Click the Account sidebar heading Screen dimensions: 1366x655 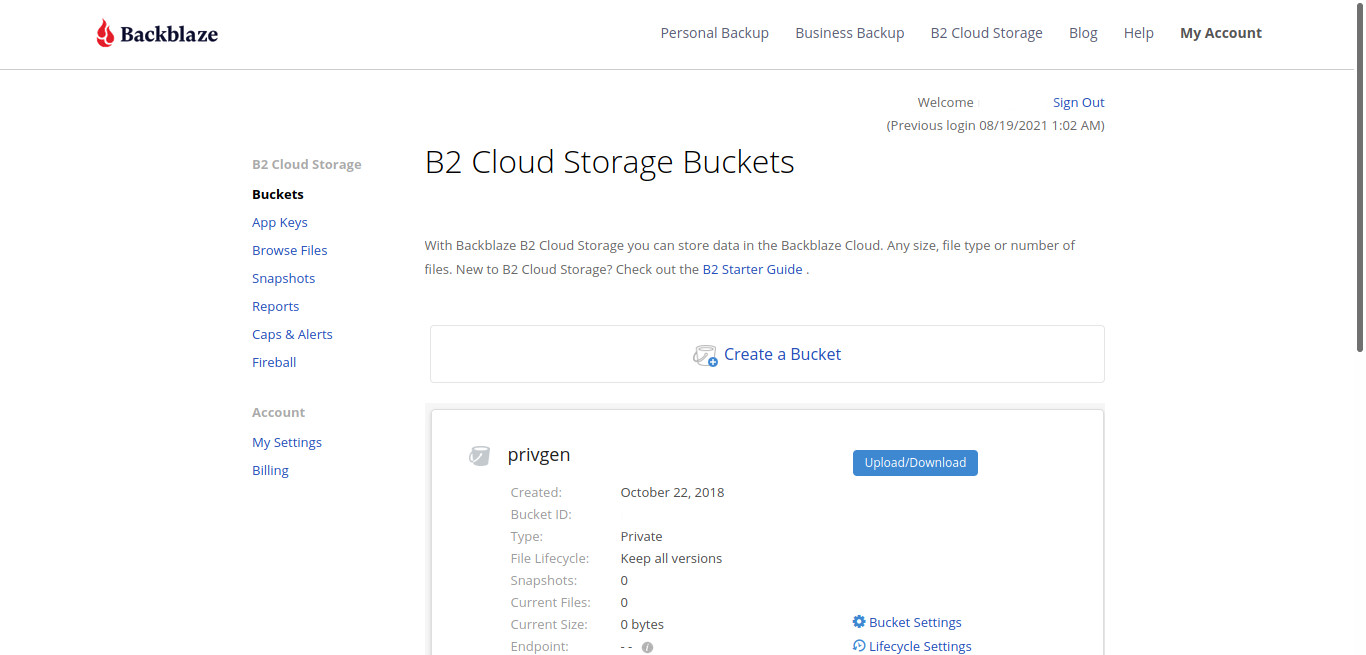[x=278, y=412]
